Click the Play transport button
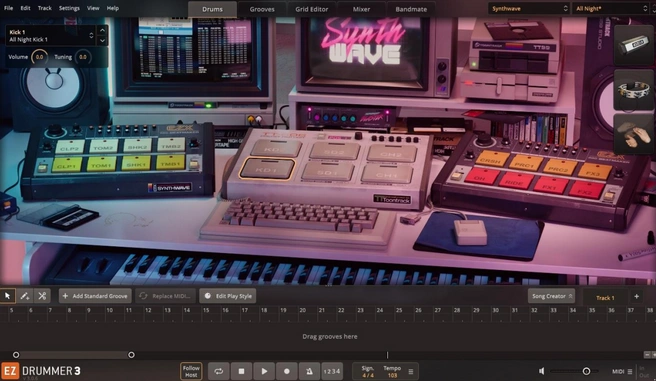The height and width of the screenshot is (381, 656). (264, 371)
